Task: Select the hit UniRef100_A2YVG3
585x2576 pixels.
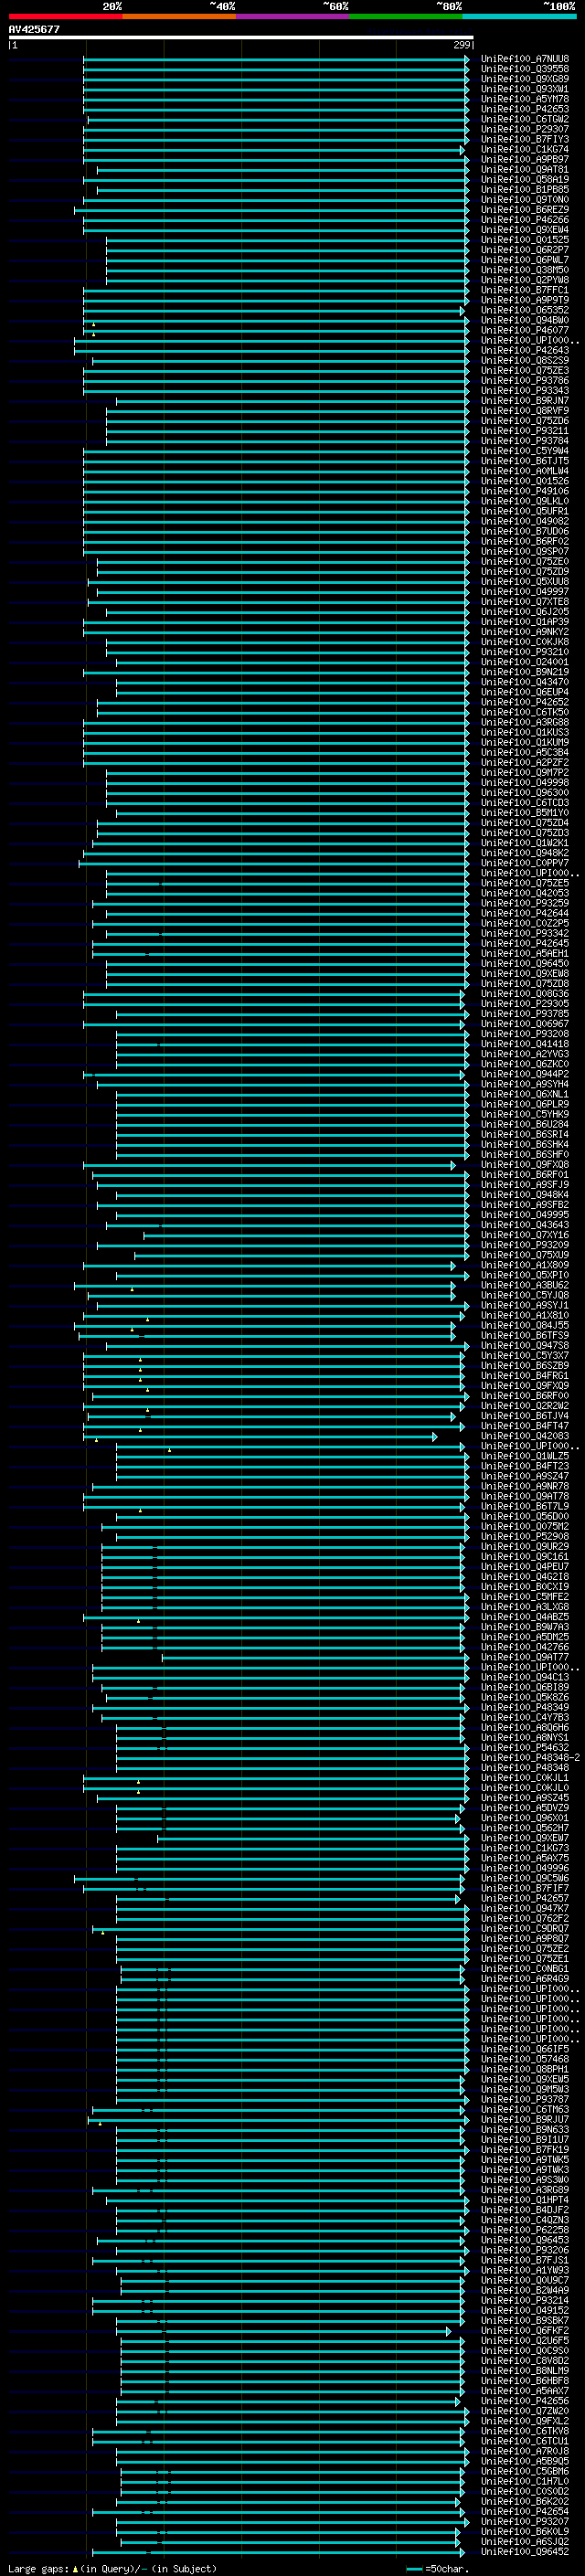Action: [524, 1054]
